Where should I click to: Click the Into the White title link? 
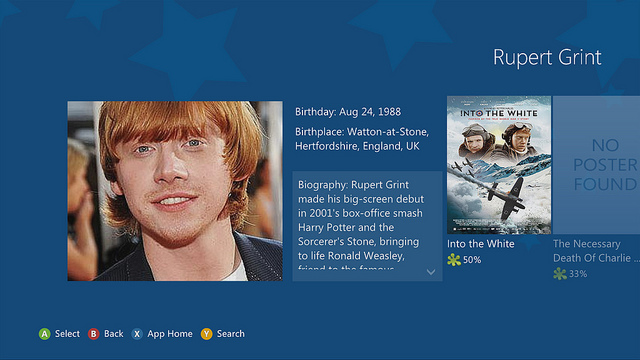tap(480, 244)
